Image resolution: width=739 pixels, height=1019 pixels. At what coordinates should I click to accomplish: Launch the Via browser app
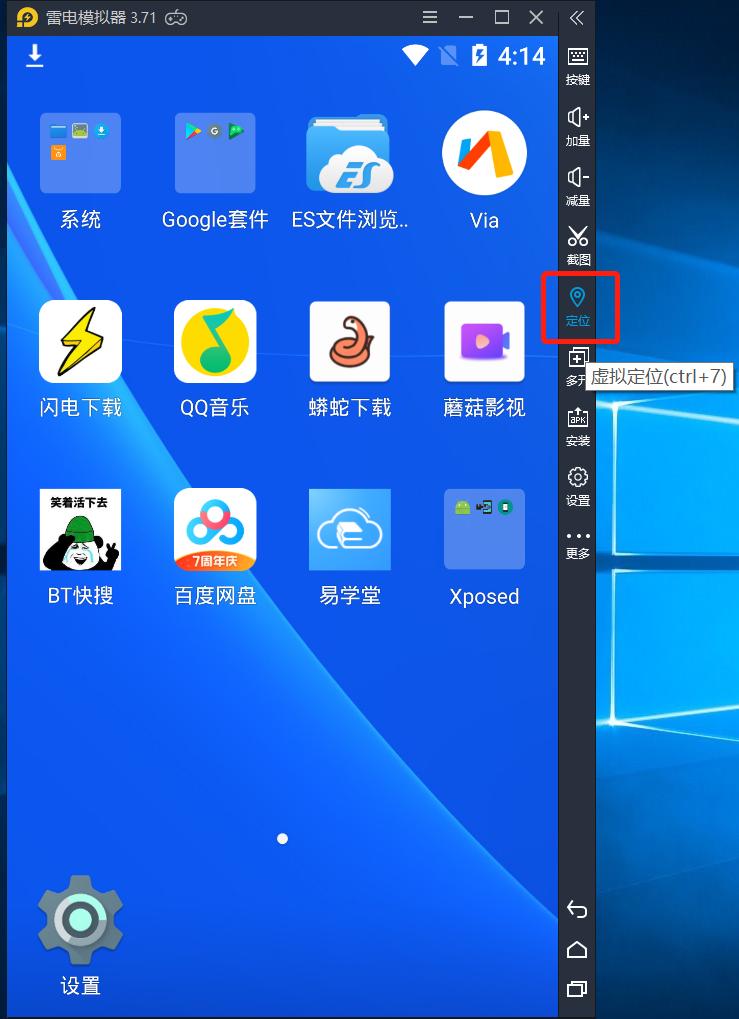click(x=484, y=153)
